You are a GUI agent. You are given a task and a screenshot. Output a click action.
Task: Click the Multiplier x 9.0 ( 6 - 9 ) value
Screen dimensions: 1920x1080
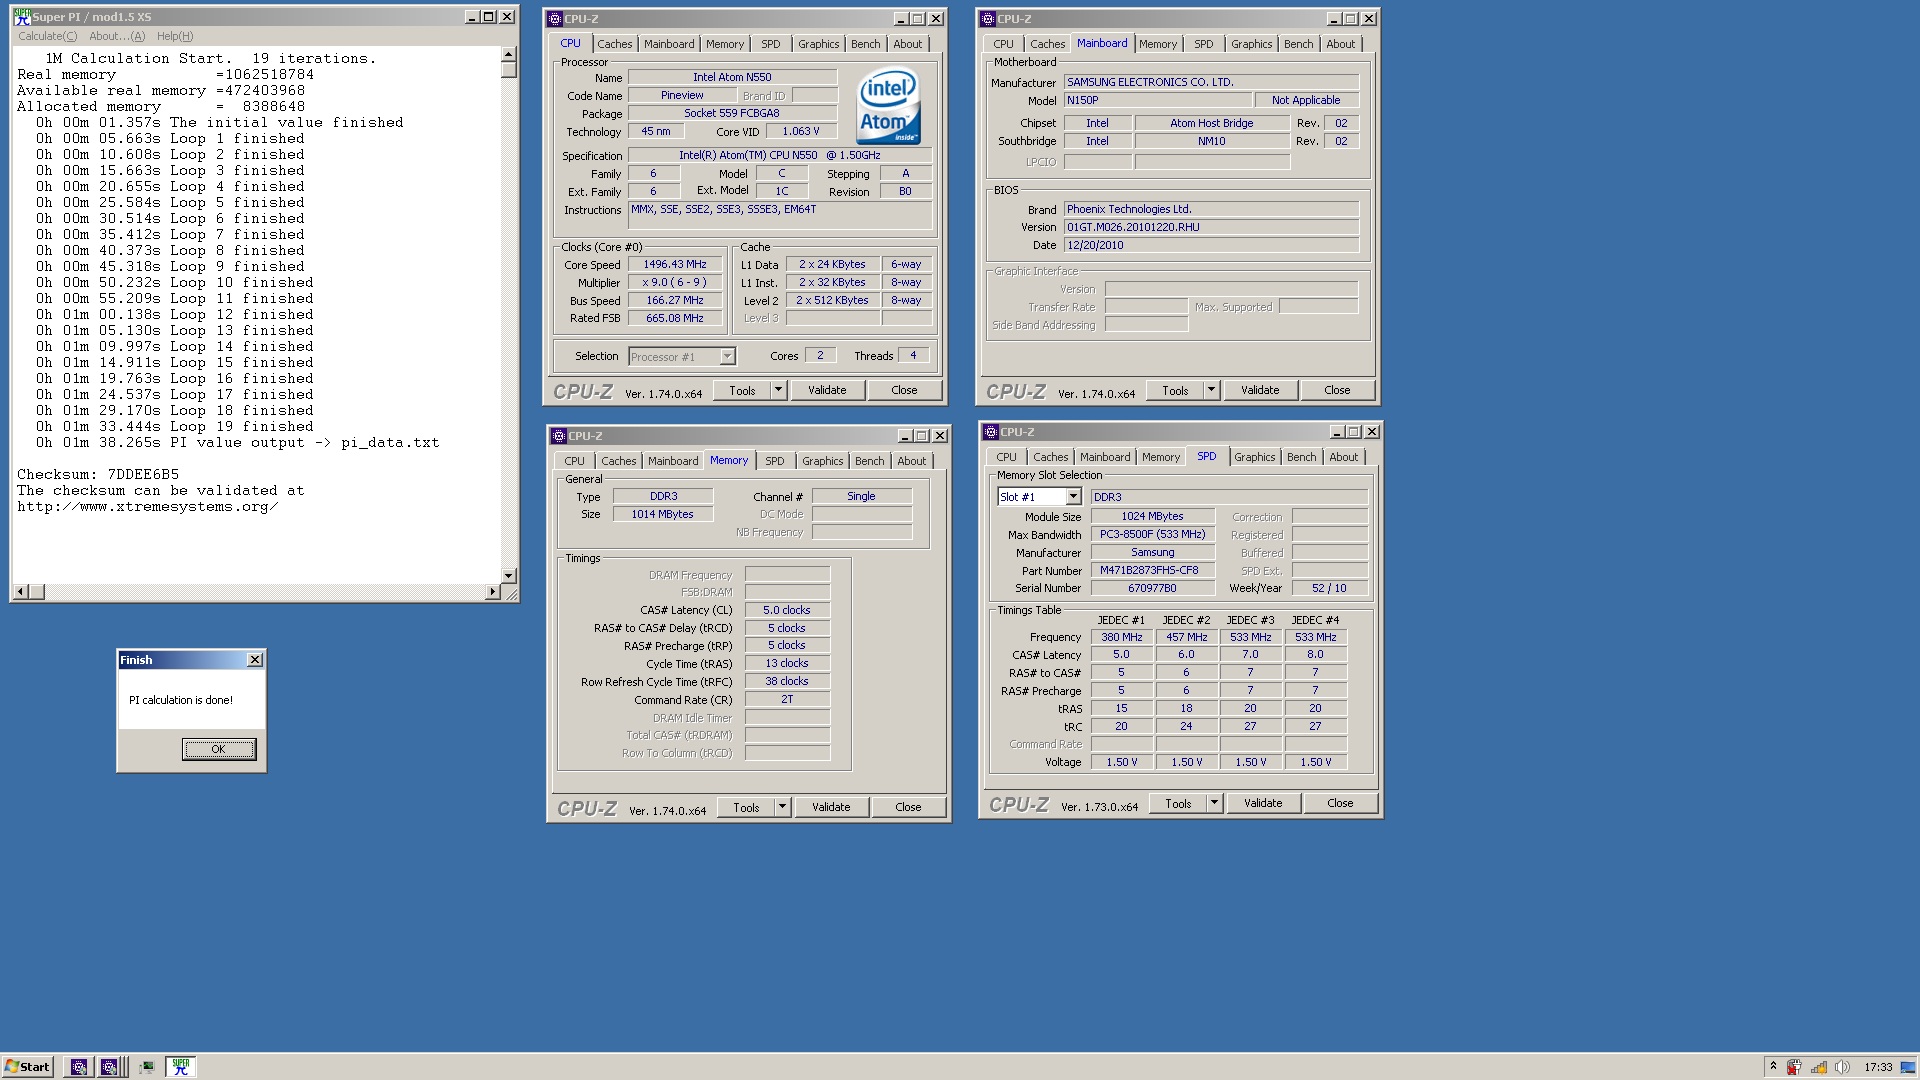[x=675, y=283]
